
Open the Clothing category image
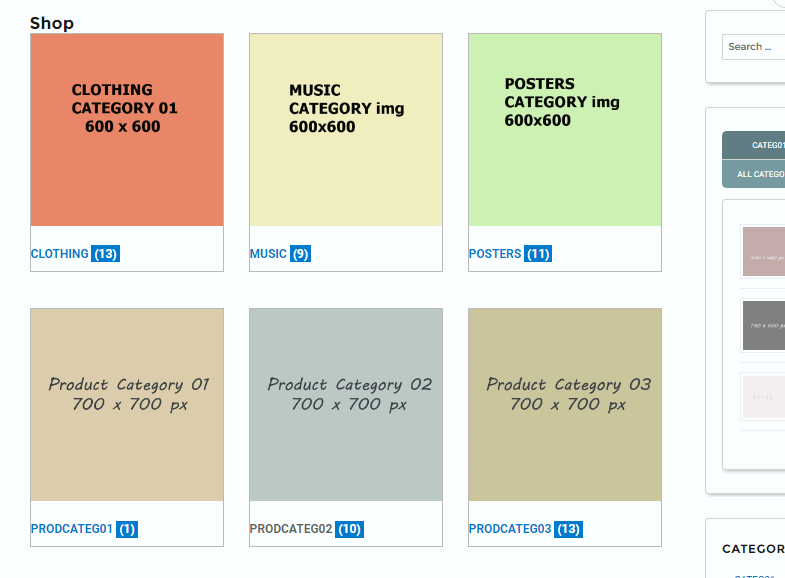(127, 130)
